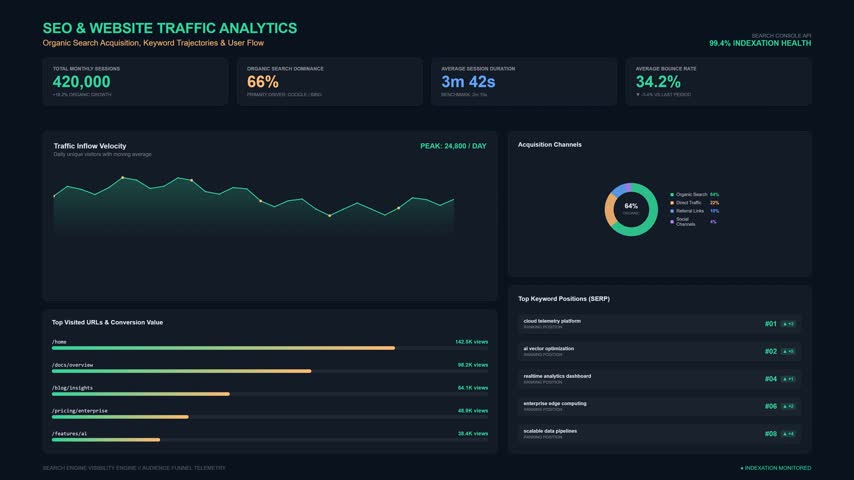The width and height of the screenshot is (854, 480).
Task: Click the Social Channels purple legend swatch
Action: tap(672, 222)
